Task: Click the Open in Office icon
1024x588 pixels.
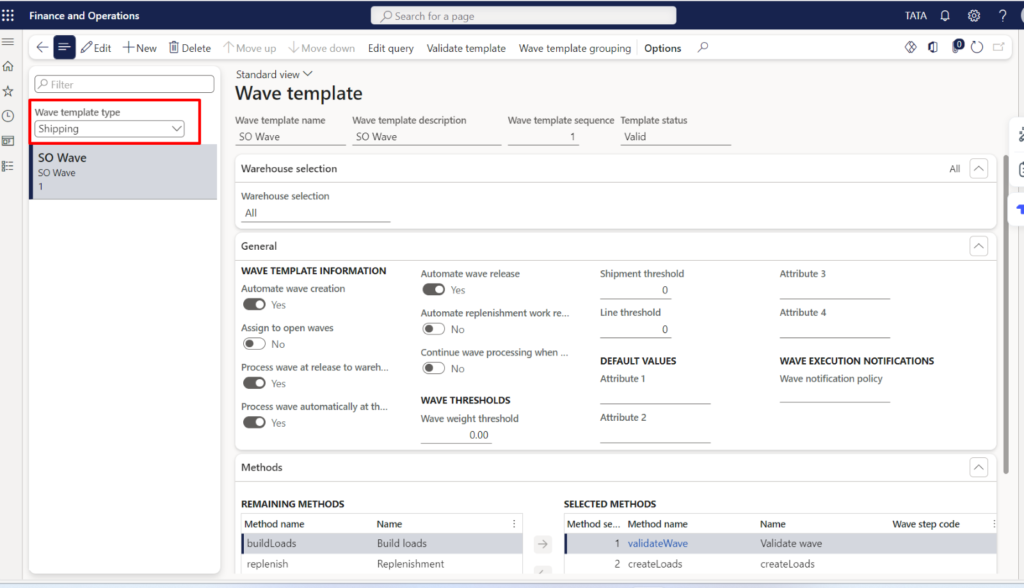Action: [x=933, y=47]
